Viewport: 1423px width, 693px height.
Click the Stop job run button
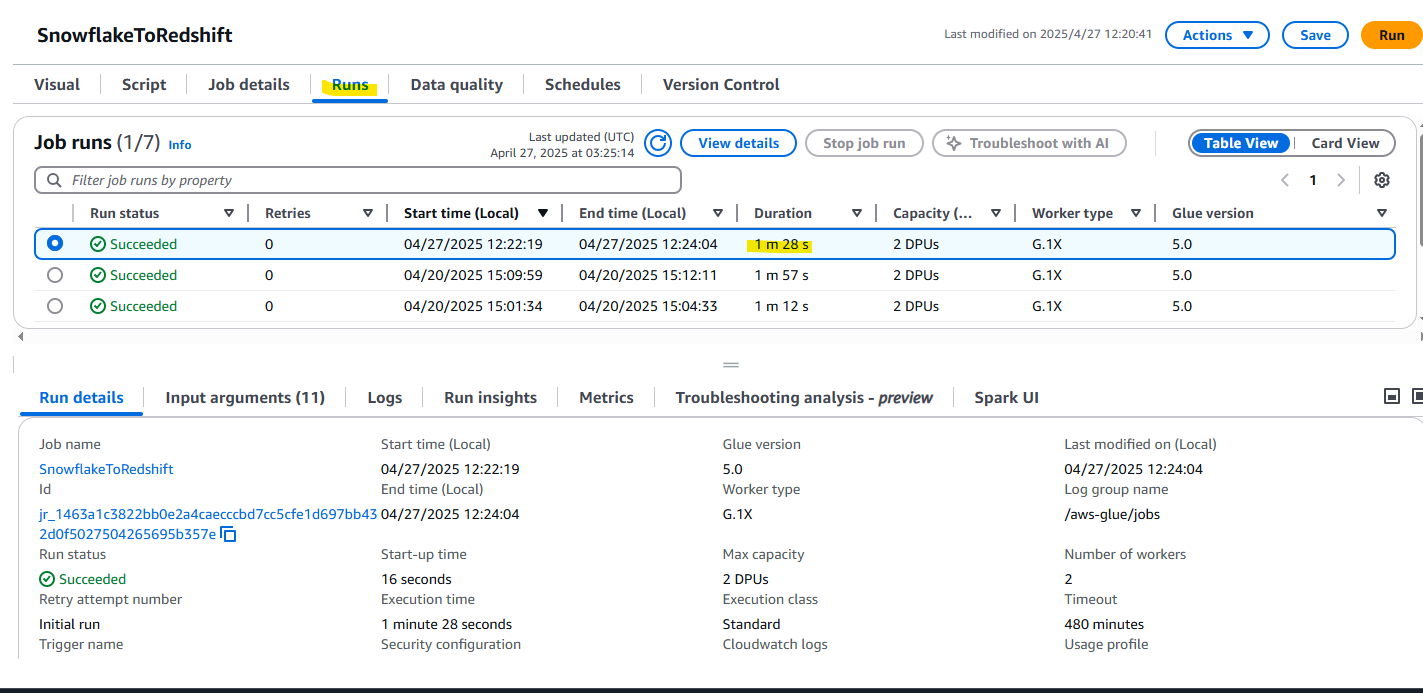pos(864,143)
